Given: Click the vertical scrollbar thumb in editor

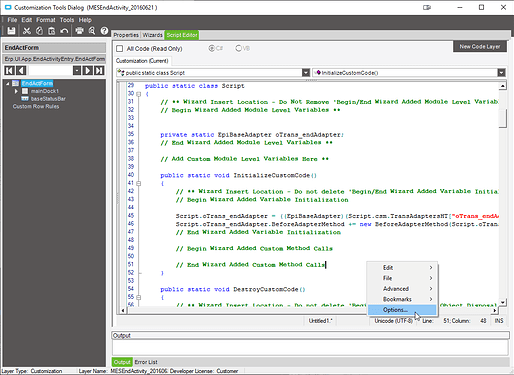Looking at the screenshot, I should click(503, 118).
